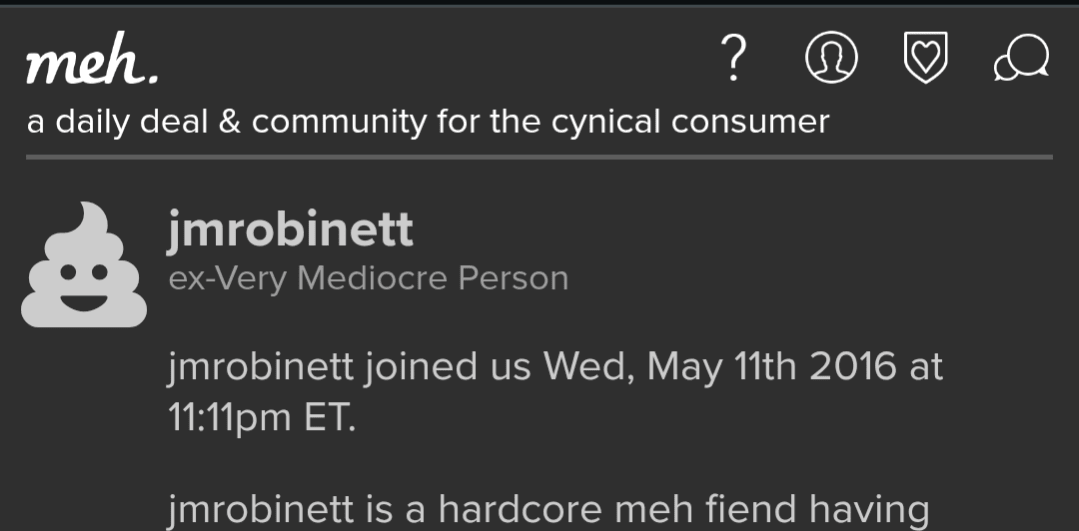Open help via question mark icon
Screen dimensions: 1079x531
[x=733, y=61]
